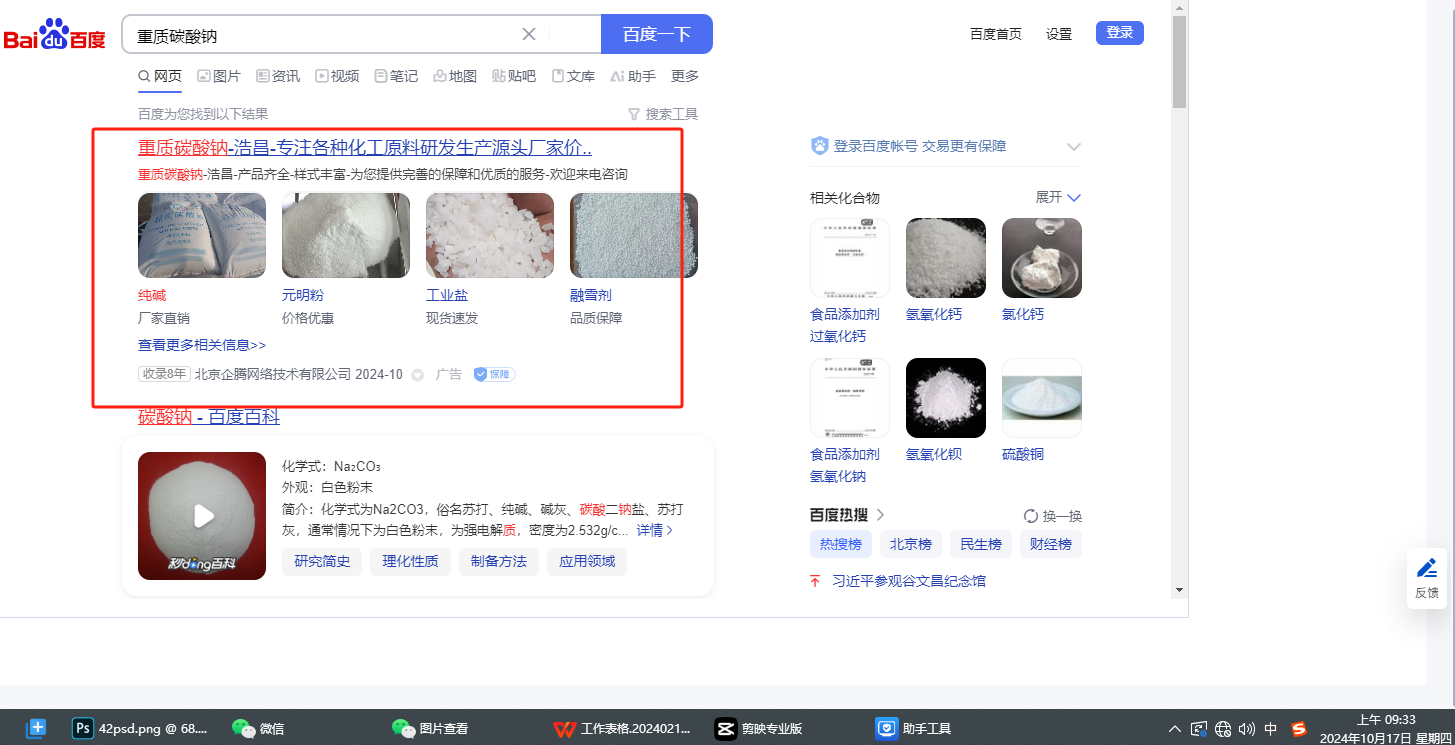This screenshot has width=1455, height=745.
Task: Switch to the 图片 search tab
Action: [219, 76]
